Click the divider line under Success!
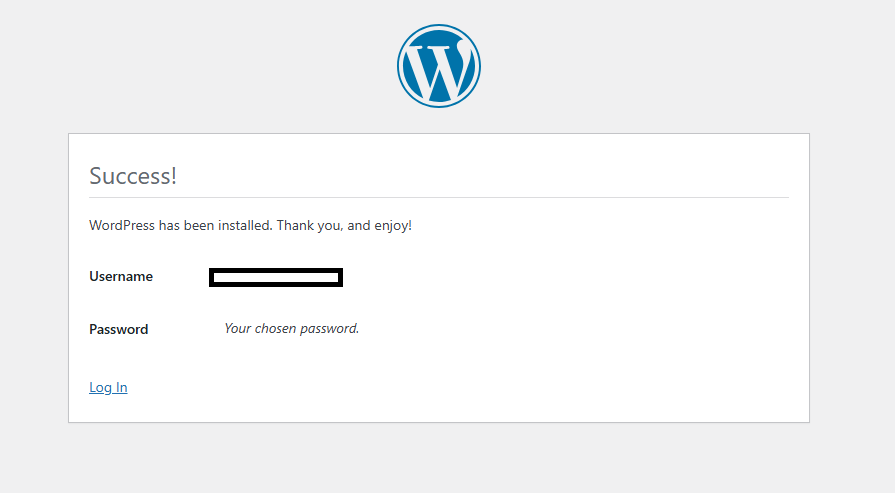 pyautogui.click(x=438, y=198)
